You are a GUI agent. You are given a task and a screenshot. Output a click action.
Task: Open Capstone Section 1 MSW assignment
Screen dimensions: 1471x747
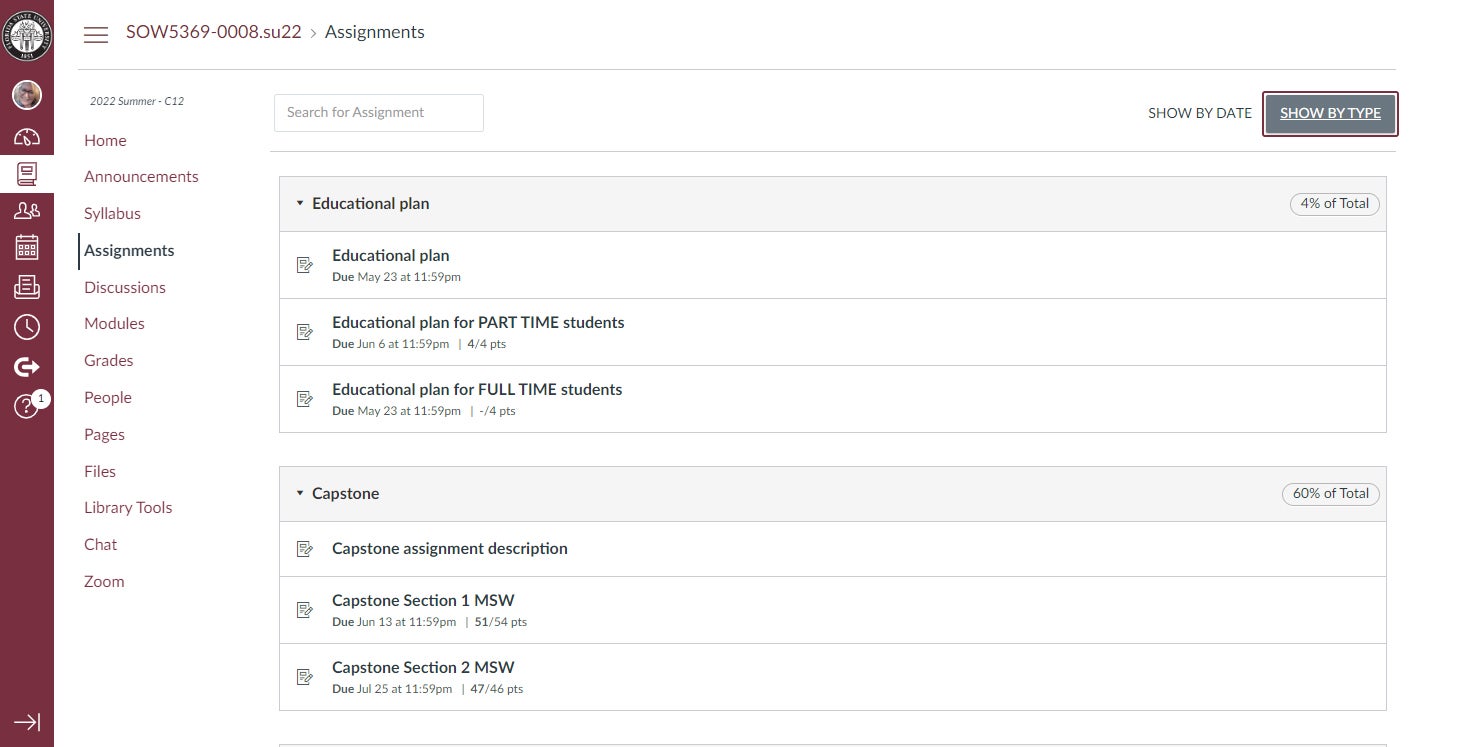pyautogui.click(x=423, y=600)
